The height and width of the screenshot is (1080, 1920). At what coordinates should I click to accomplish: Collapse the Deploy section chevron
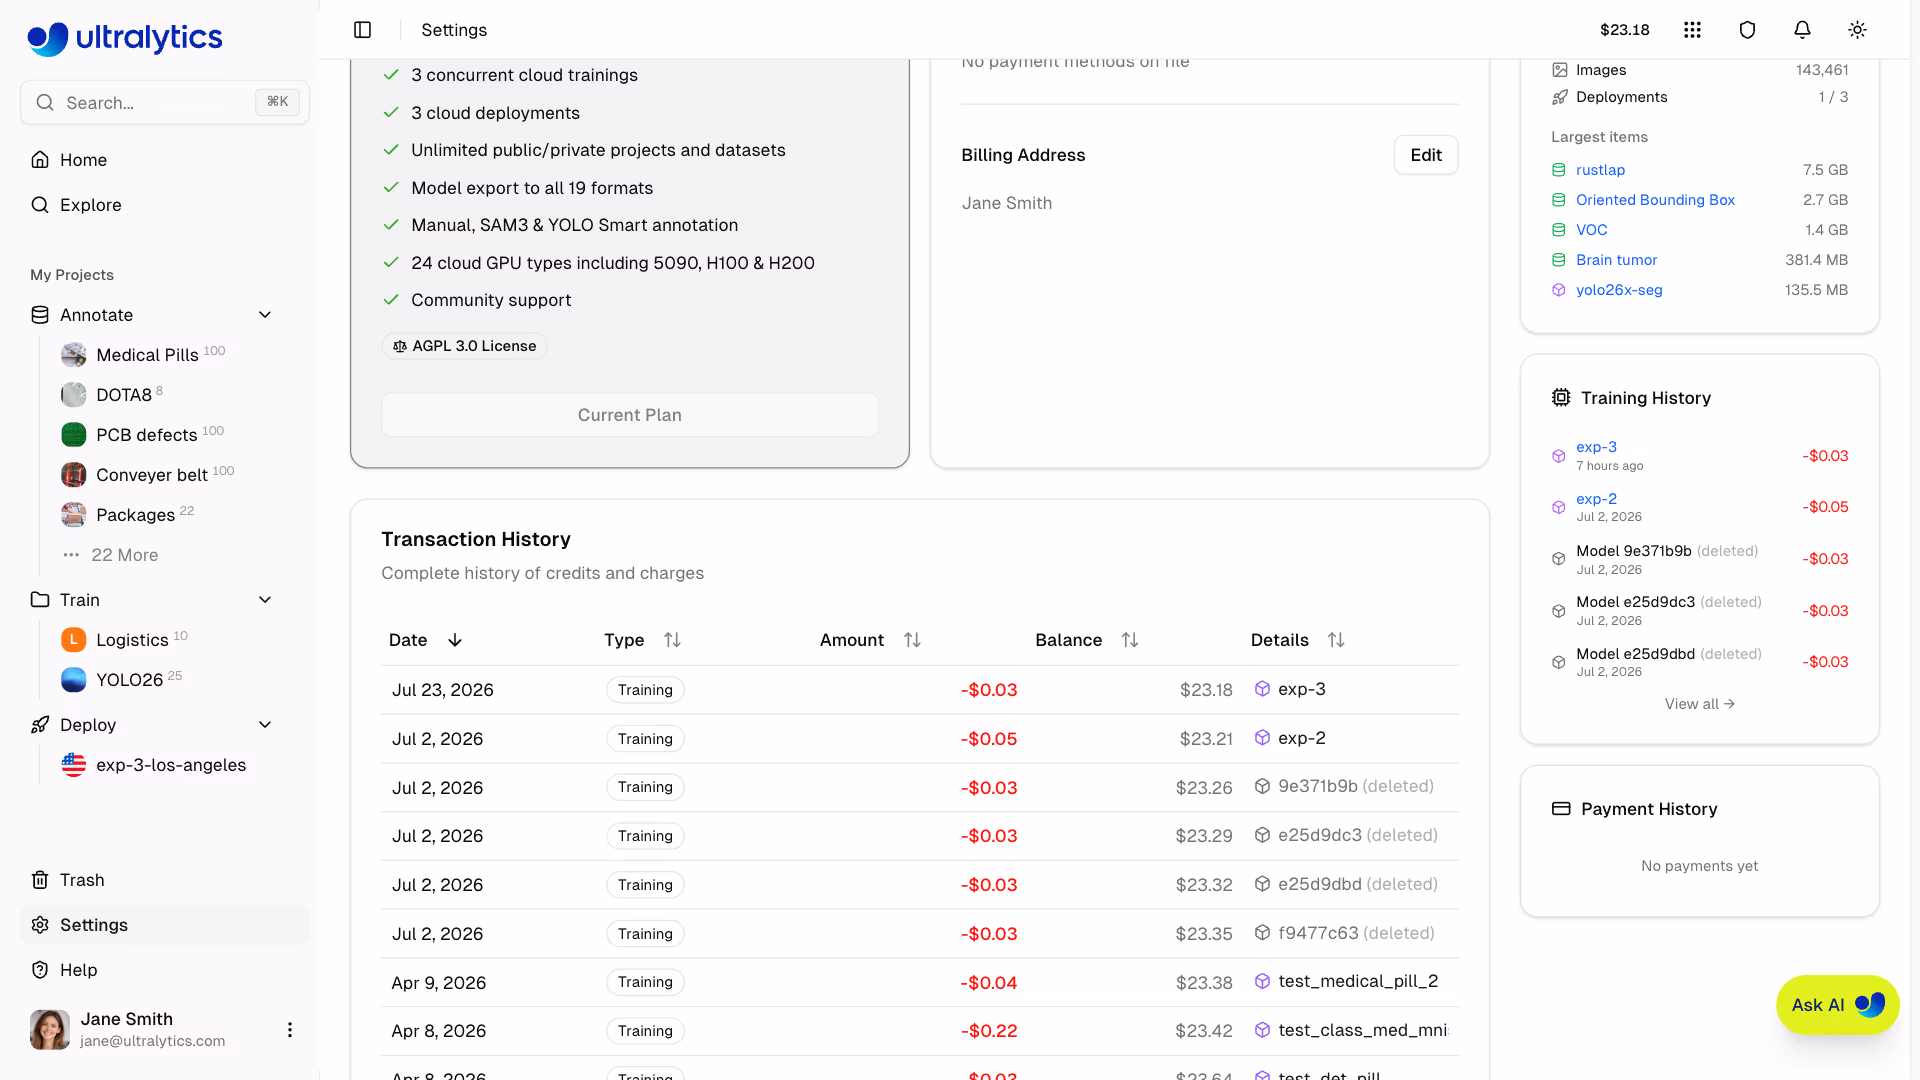tap(265, 725)
